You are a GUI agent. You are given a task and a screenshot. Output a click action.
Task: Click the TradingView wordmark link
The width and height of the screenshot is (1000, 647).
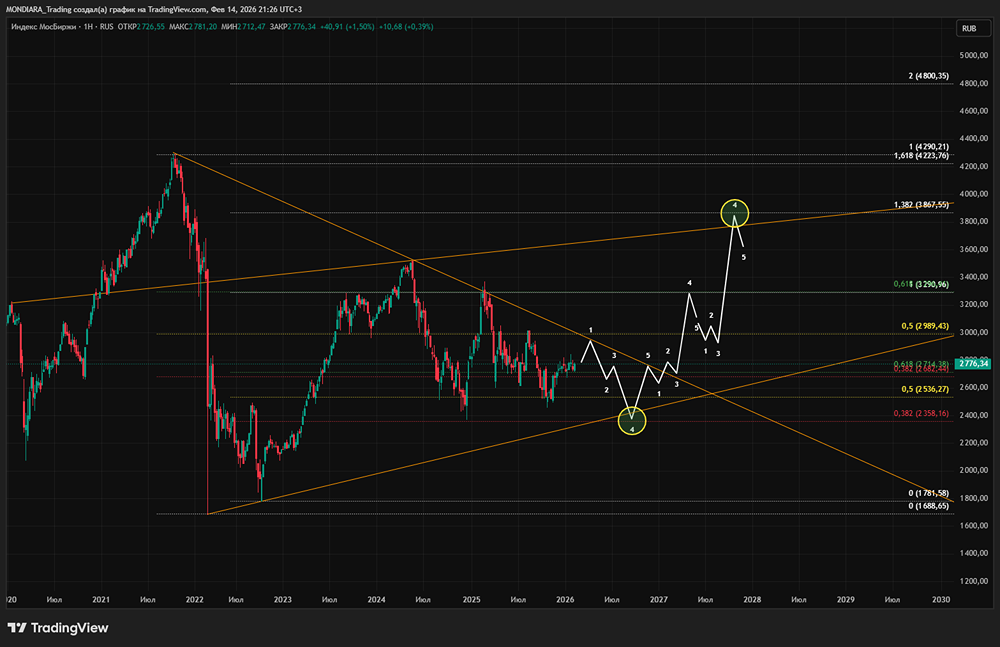[70, 628]
